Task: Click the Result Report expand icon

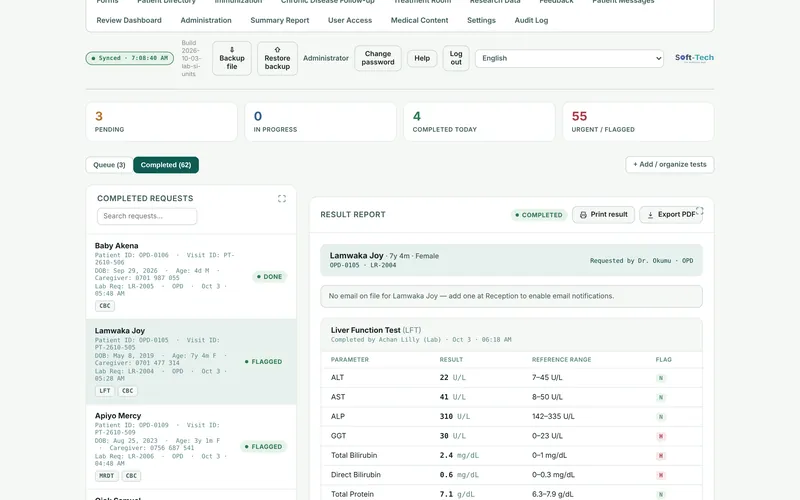Action: (699, 211)
